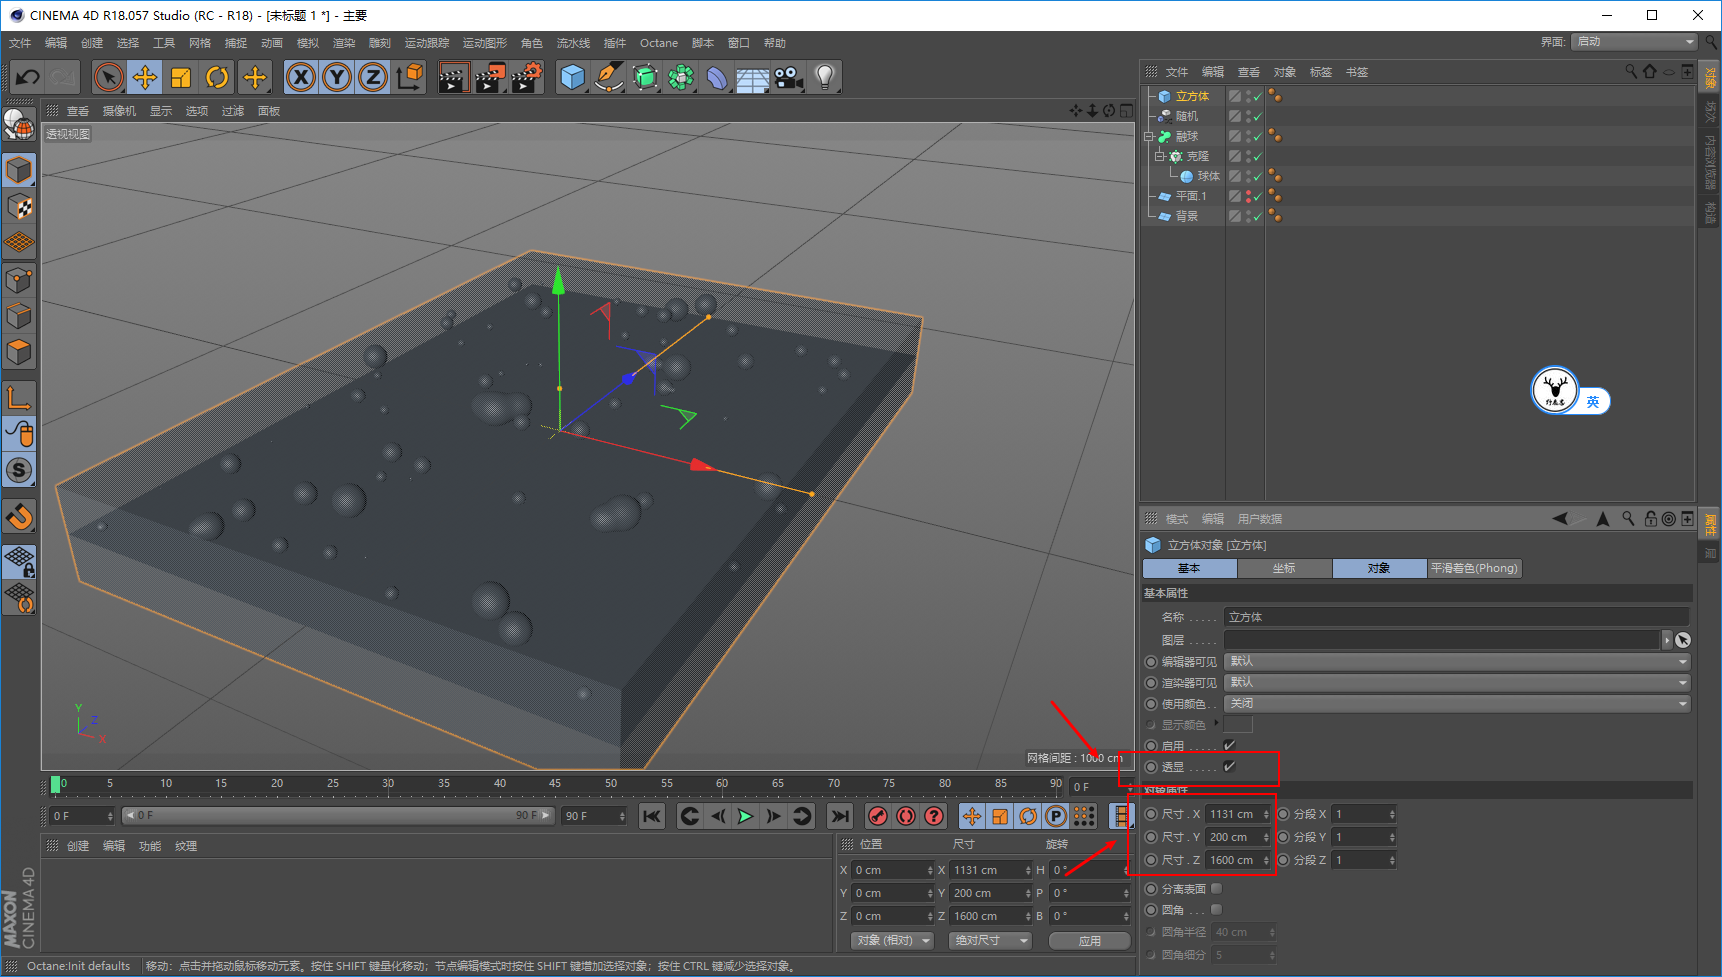The height and width of the screenshot is (977, 1722).
Task: Open the array/cloner modeling objects icon
Action: tap(681, 77)
